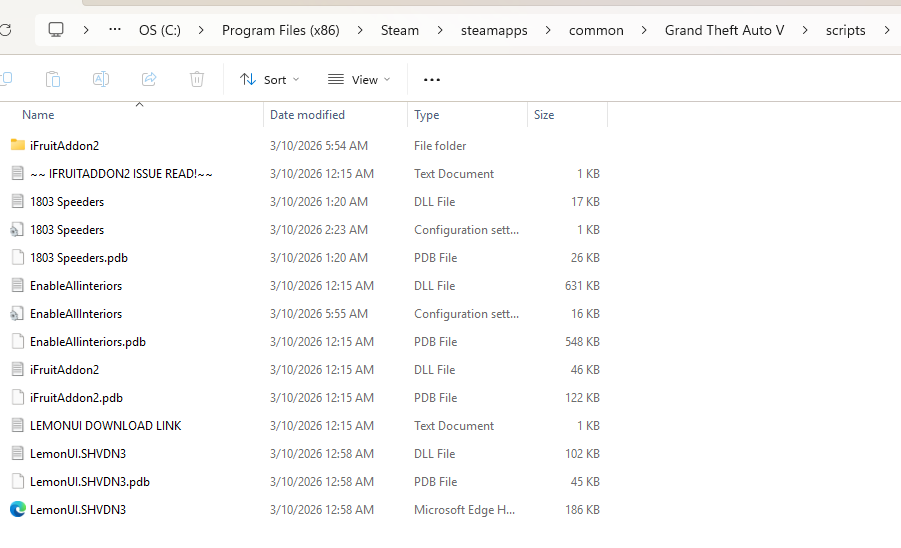
Task: Click the IFRUITADDON2 ISSUE READ text file icon
Action: click(18, 173)
